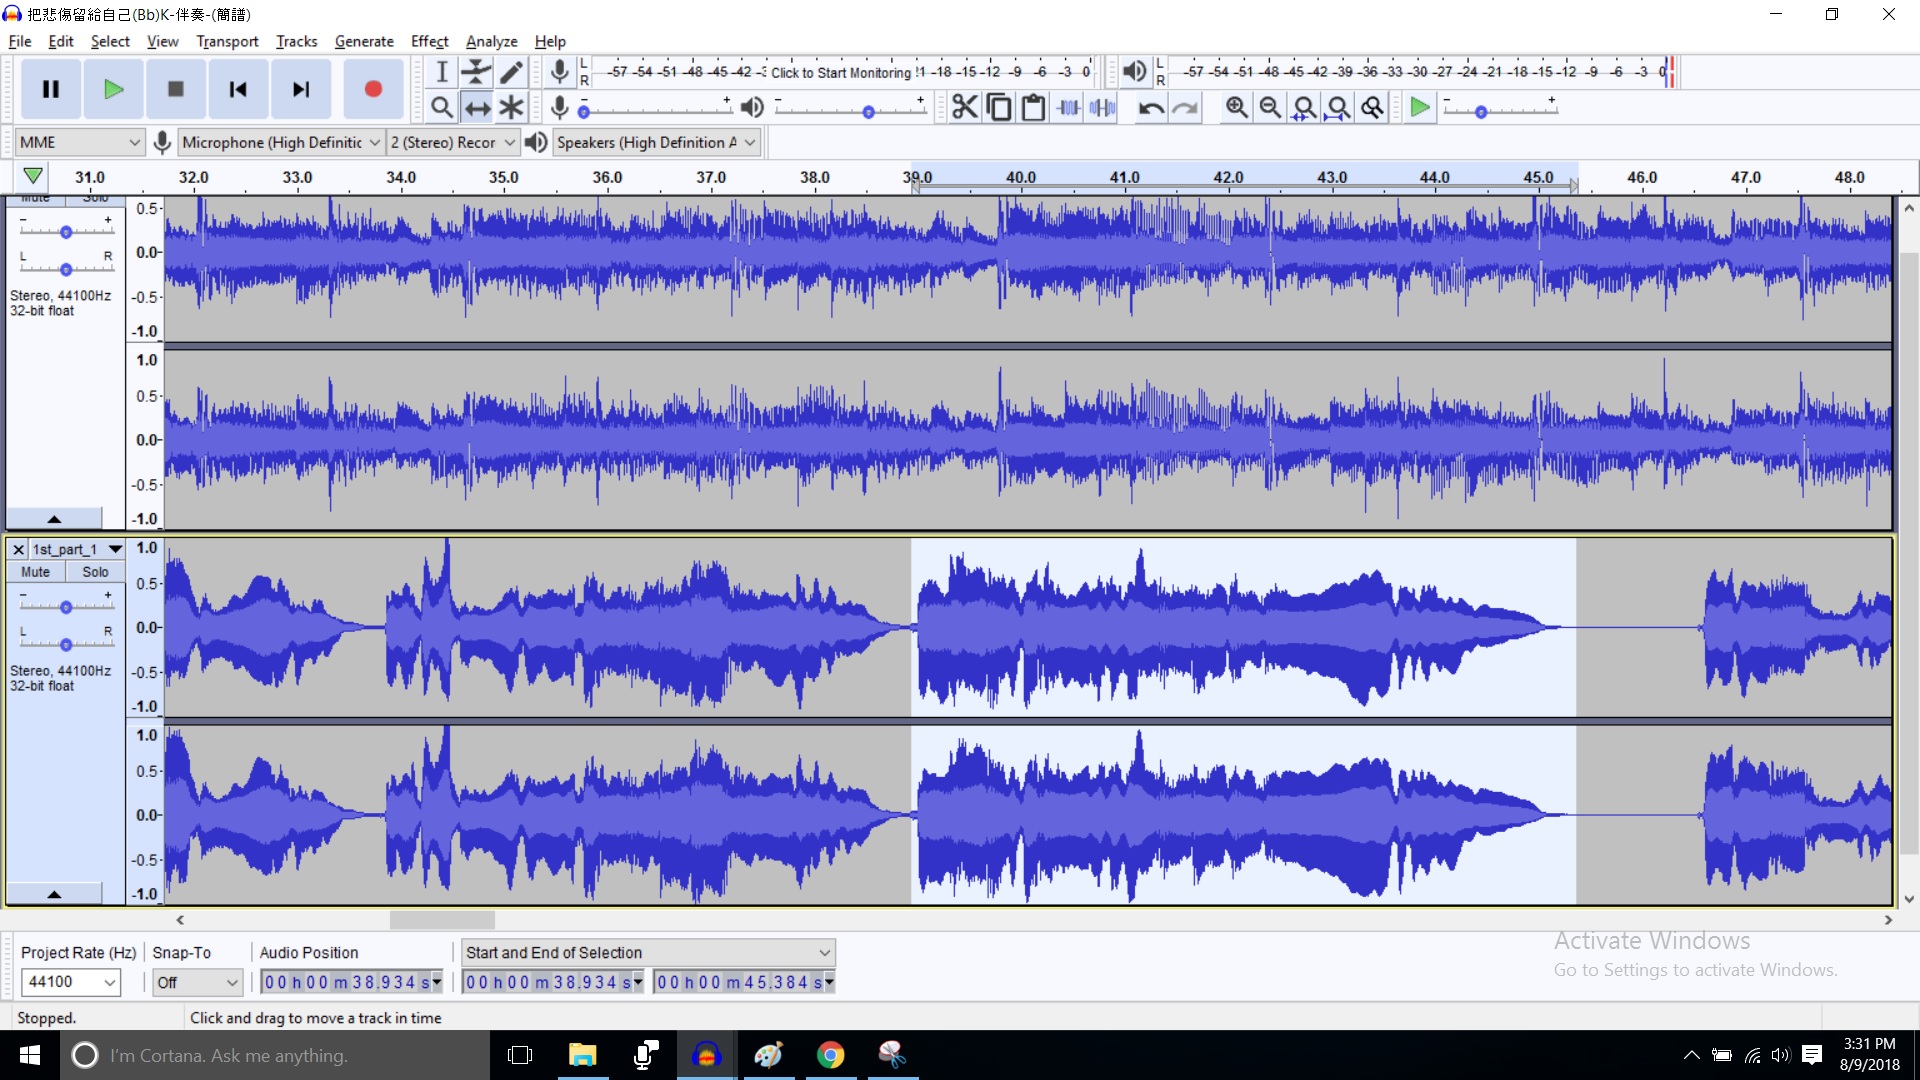1920x1080 pixels.
Task: Open the Speakers playback device dropdown
Action: point(657,142)
